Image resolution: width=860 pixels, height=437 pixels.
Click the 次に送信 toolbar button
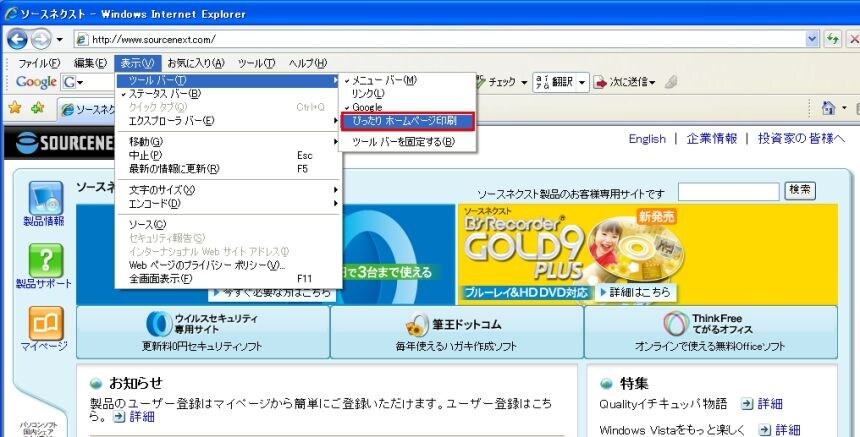[625, 82]
